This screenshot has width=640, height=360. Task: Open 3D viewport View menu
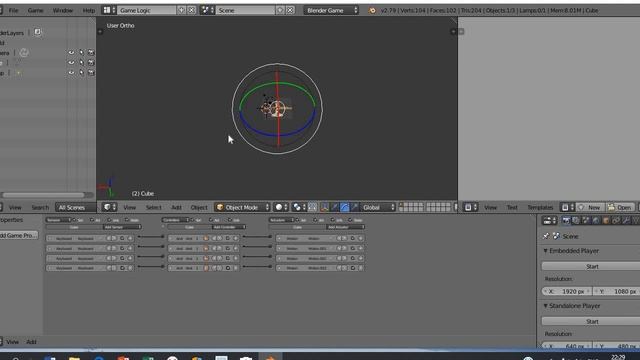(x=130, y=207)
